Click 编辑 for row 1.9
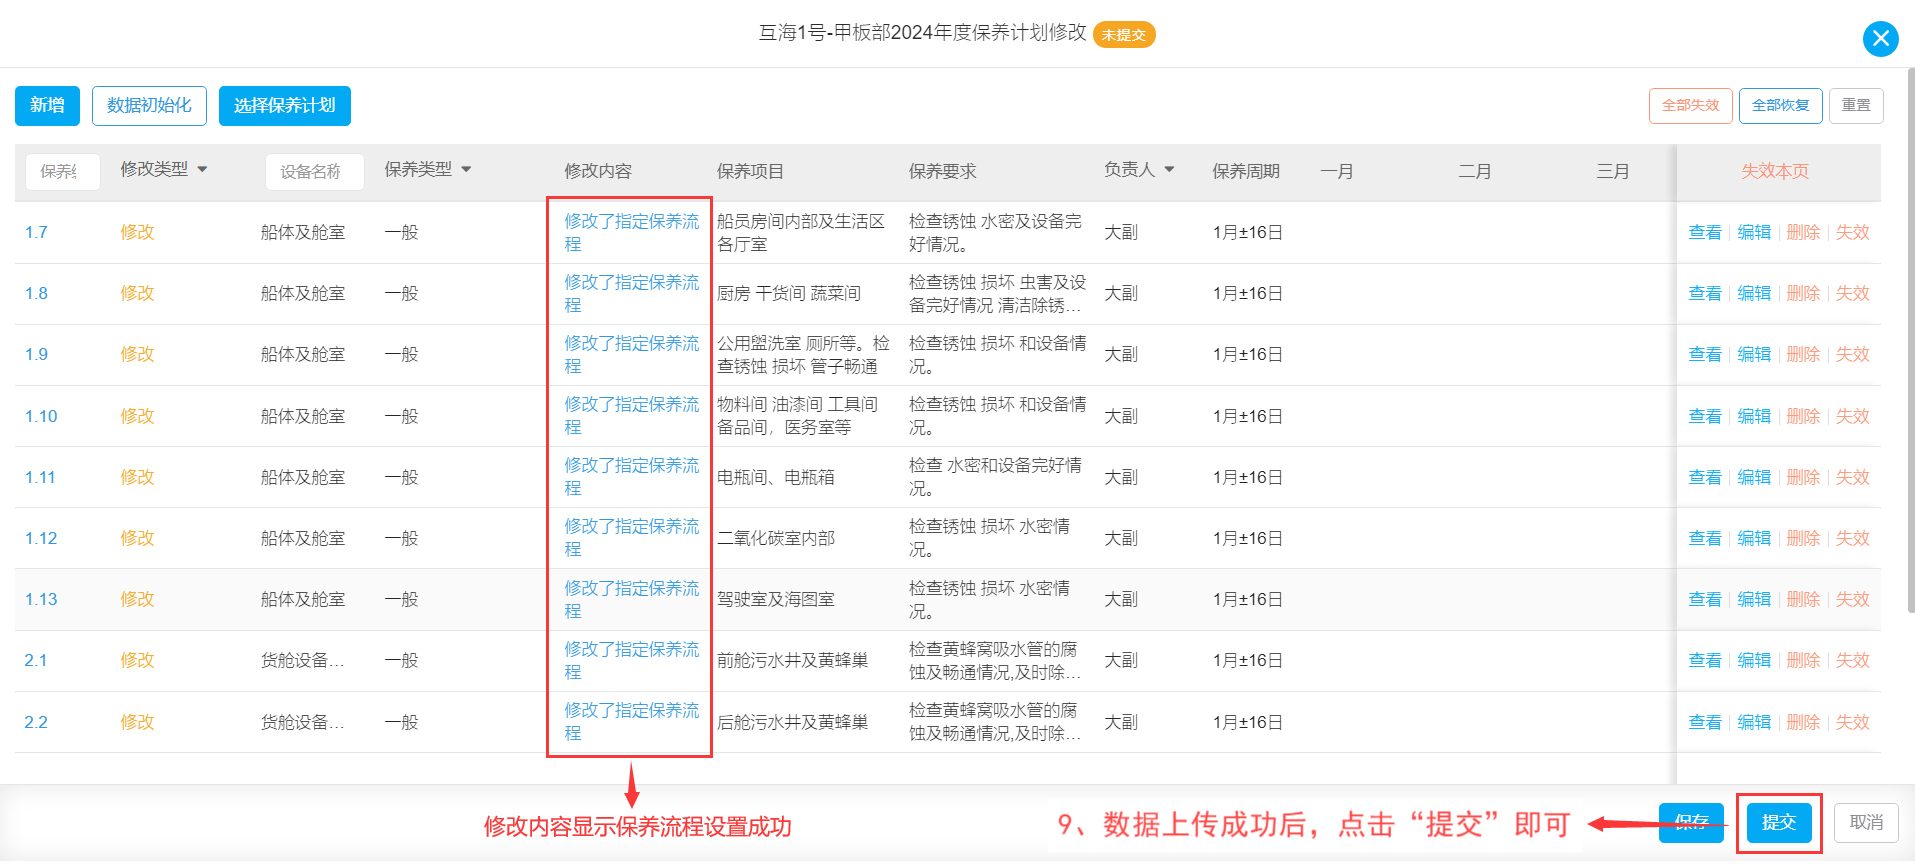Viewport: 1915px width, 865px height. point(1754,354)
